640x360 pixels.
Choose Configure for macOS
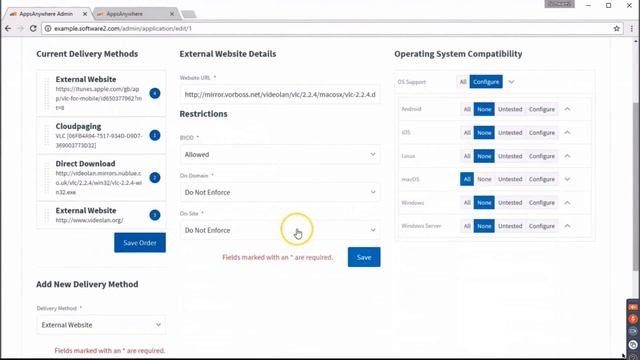542,179
